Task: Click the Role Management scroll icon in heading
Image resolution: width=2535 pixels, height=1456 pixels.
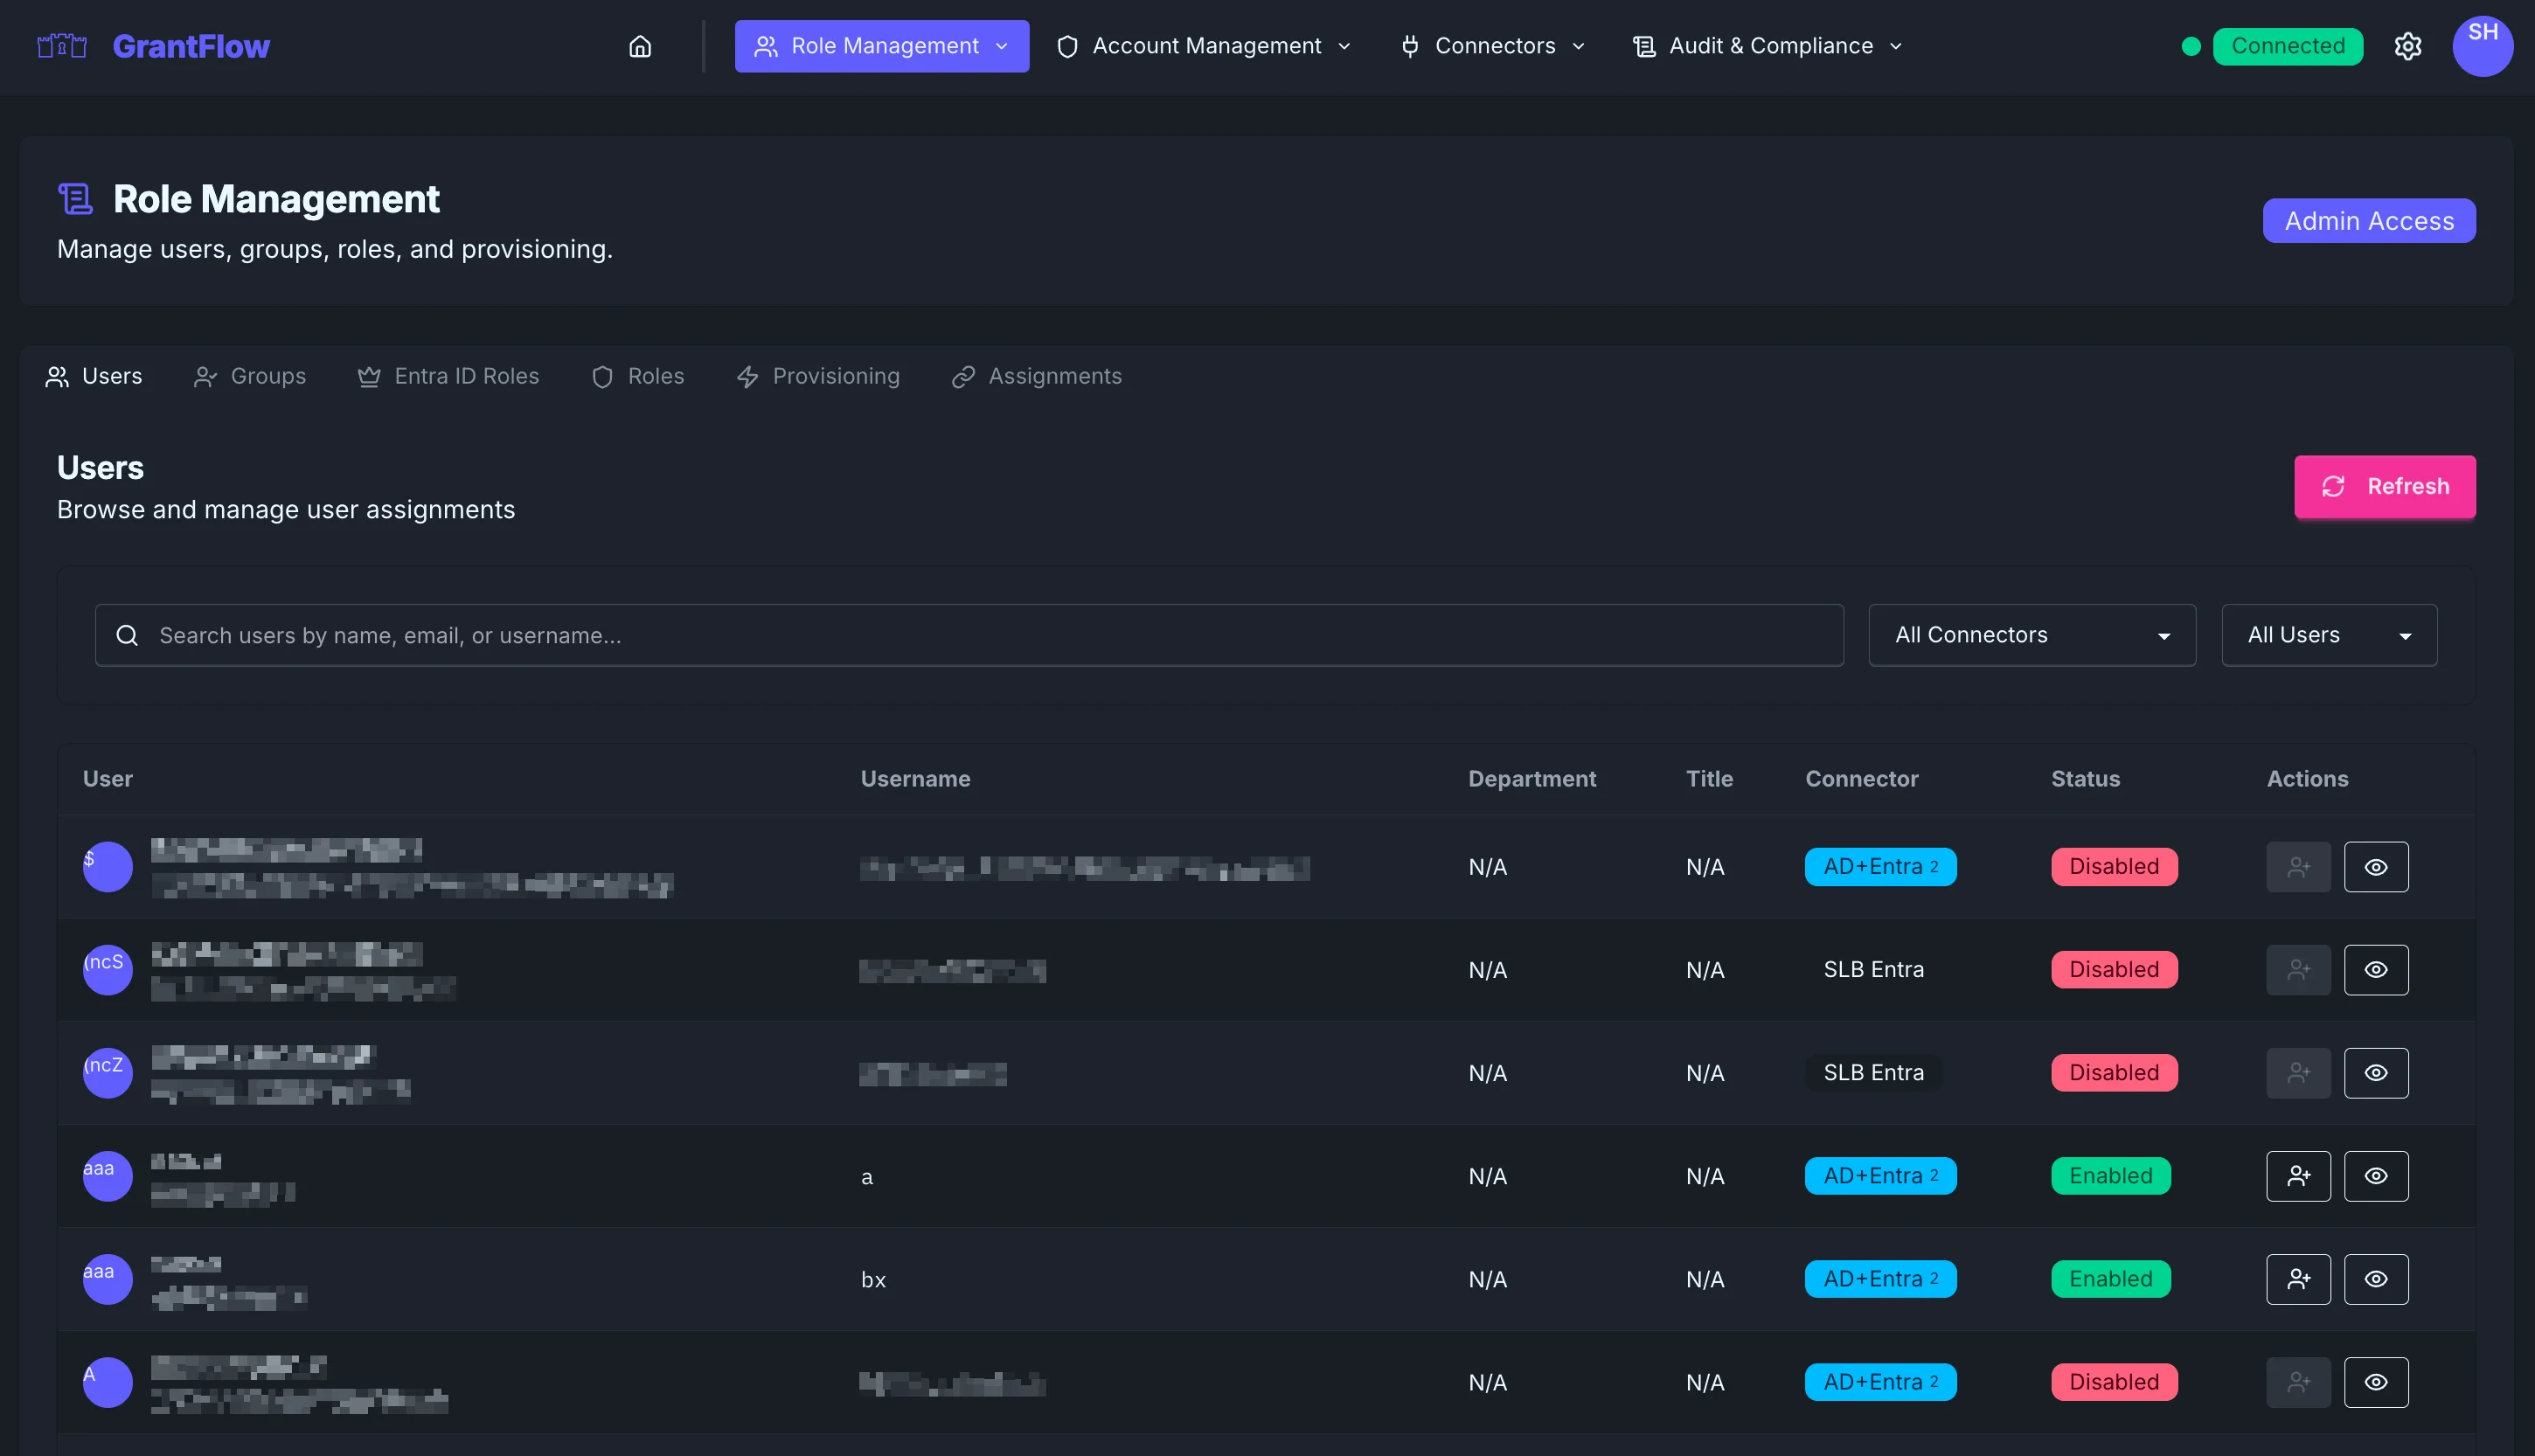Action: coord(76,199)
